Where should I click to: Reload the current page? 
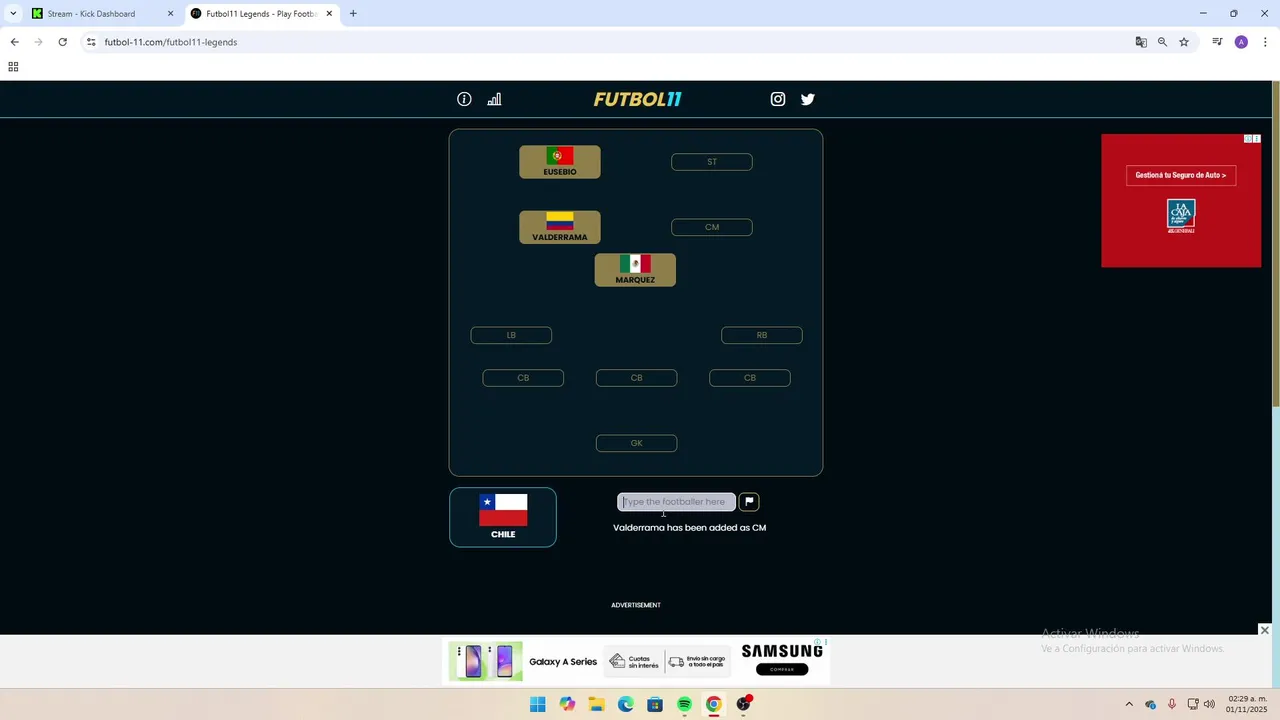click(x=62, y=42)
